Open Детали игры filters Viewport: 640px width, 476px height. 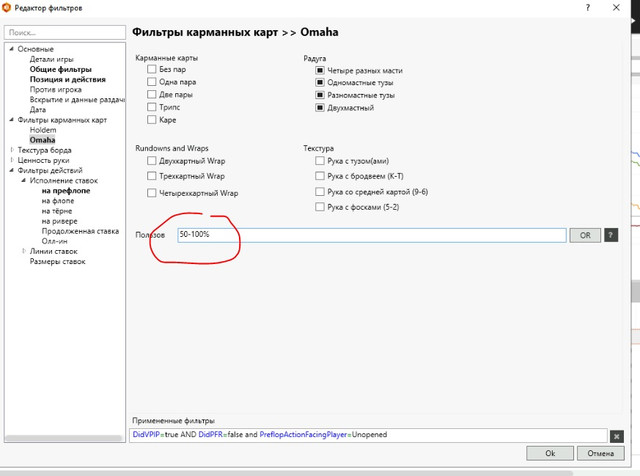click(x=51, y=59)
